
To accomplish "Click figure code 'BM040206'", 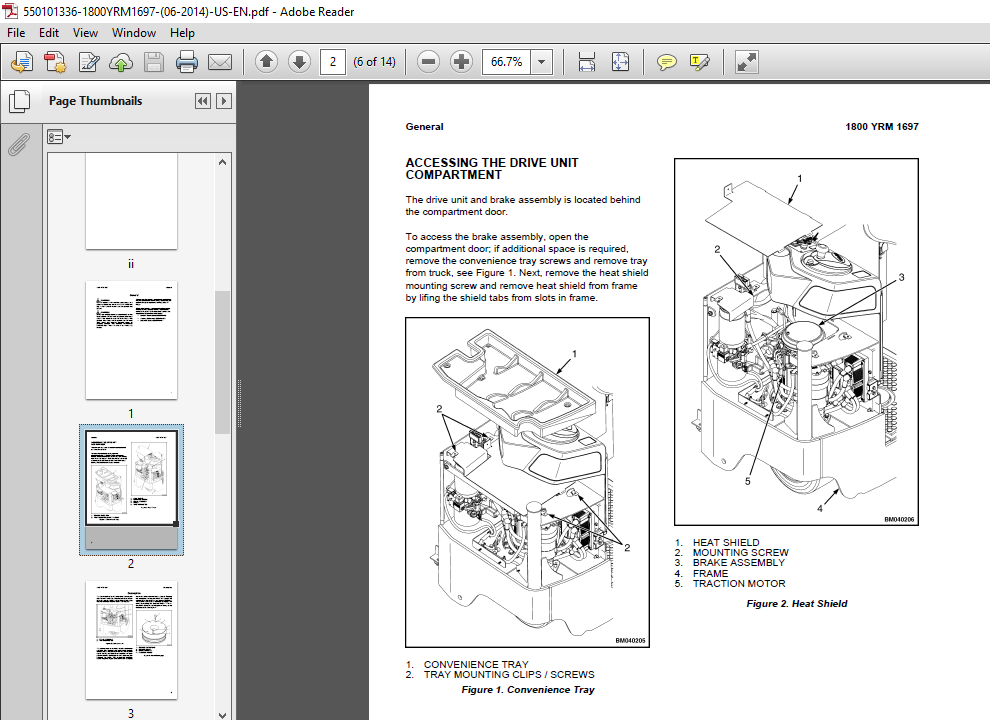I will (899, 519).
